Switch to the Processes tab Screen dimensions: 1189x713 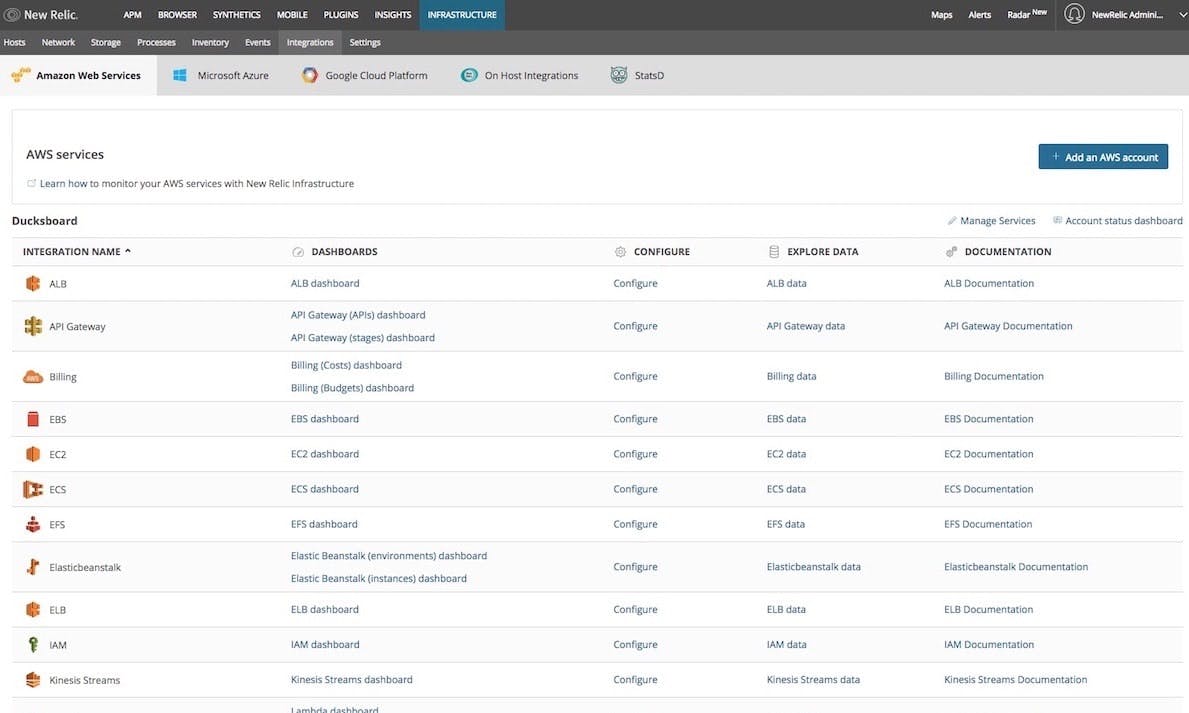coord(156,42)
